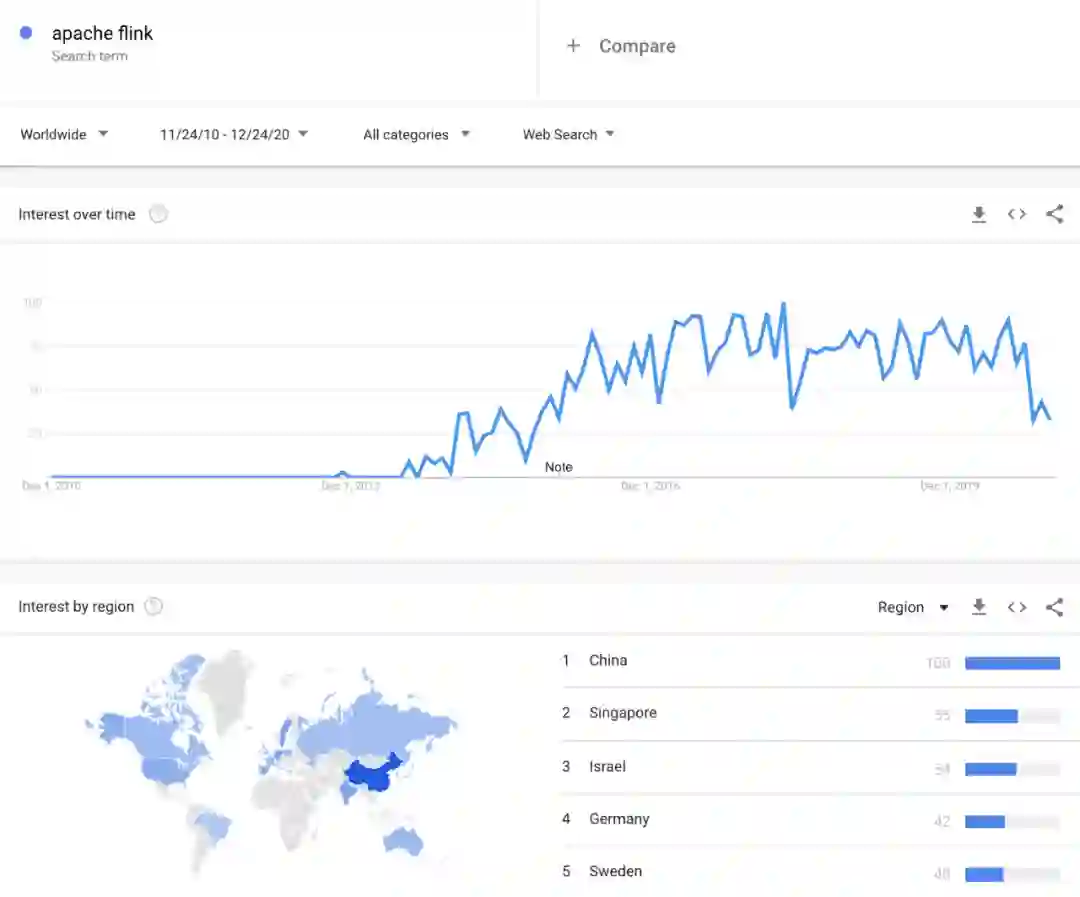Open help for Interest over time
This screenshot has height=897, width=1080.
coord(158,214)
